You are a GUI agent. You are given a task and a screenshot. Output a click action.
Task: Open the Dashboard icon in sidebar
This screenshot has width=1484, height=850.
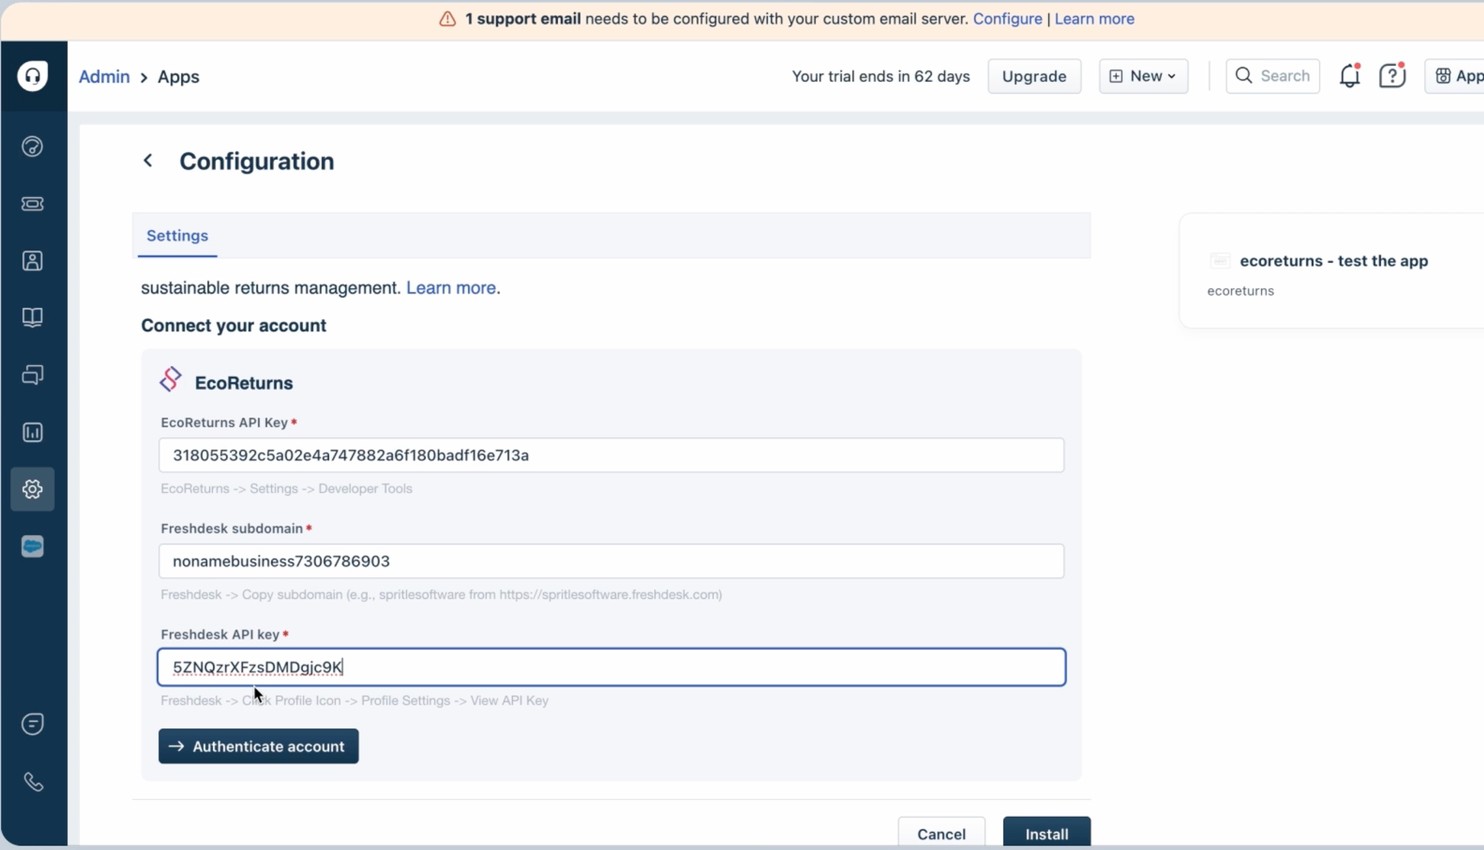click(x=33, y=147)
